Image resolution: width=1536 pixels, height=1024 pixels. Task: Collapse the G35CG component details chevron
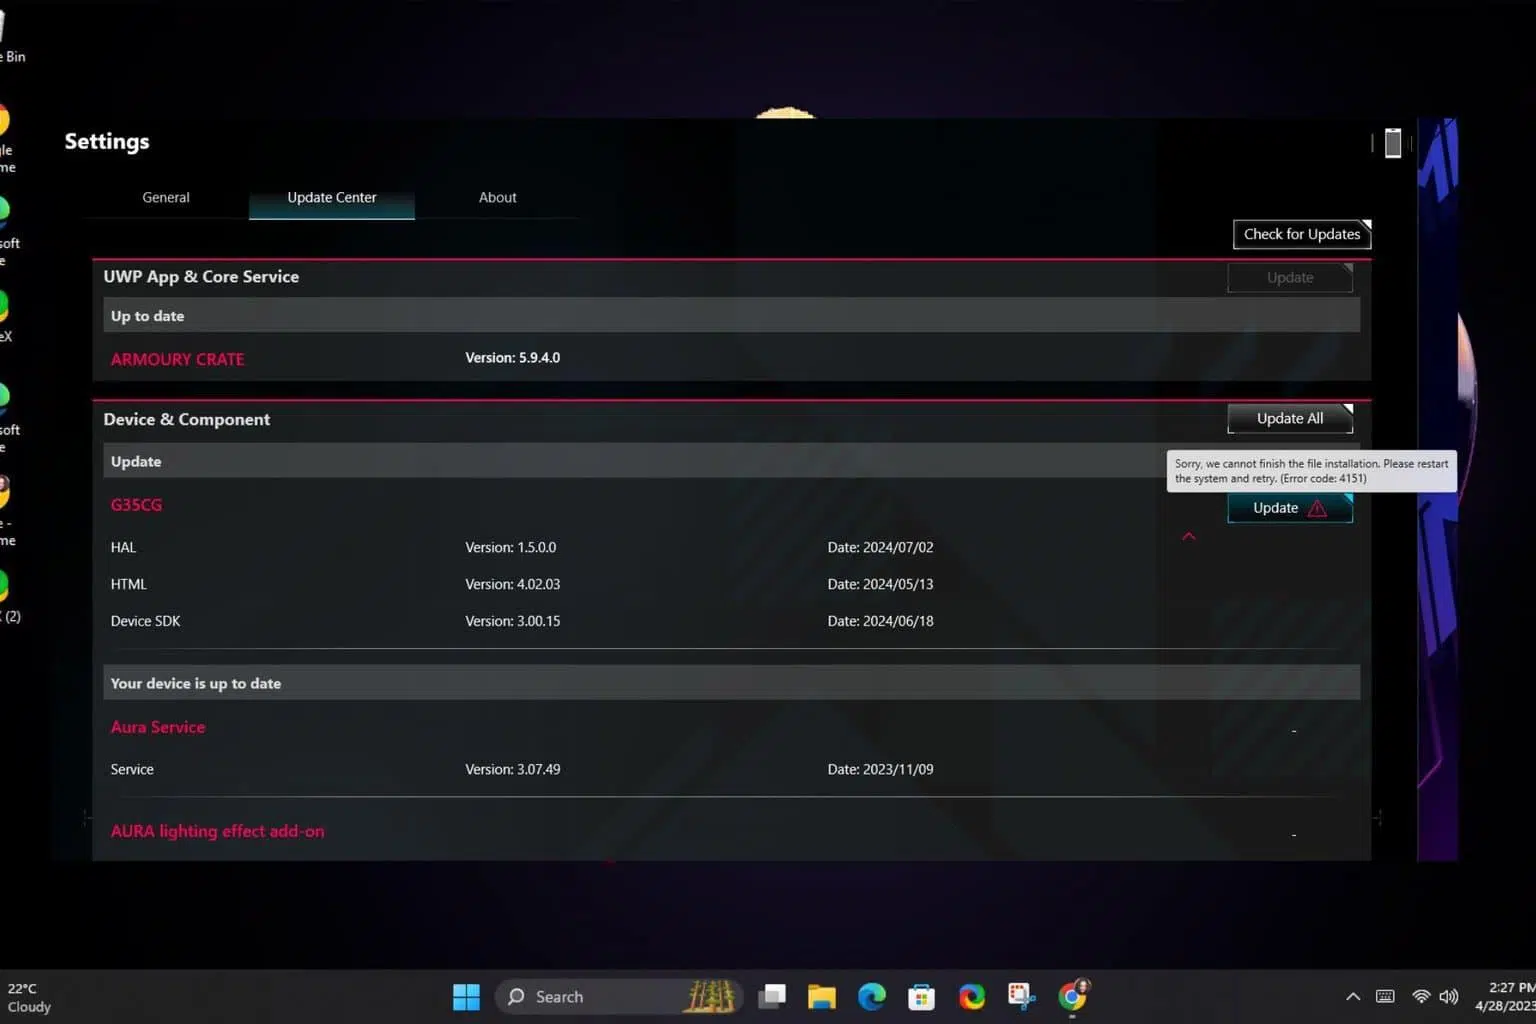(1188, 537)
